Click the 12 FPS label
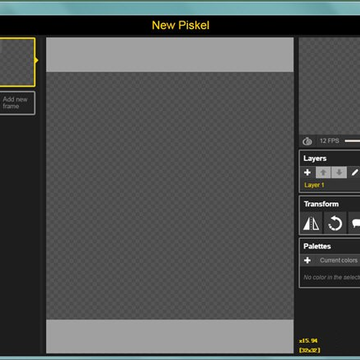 (329, 141)
